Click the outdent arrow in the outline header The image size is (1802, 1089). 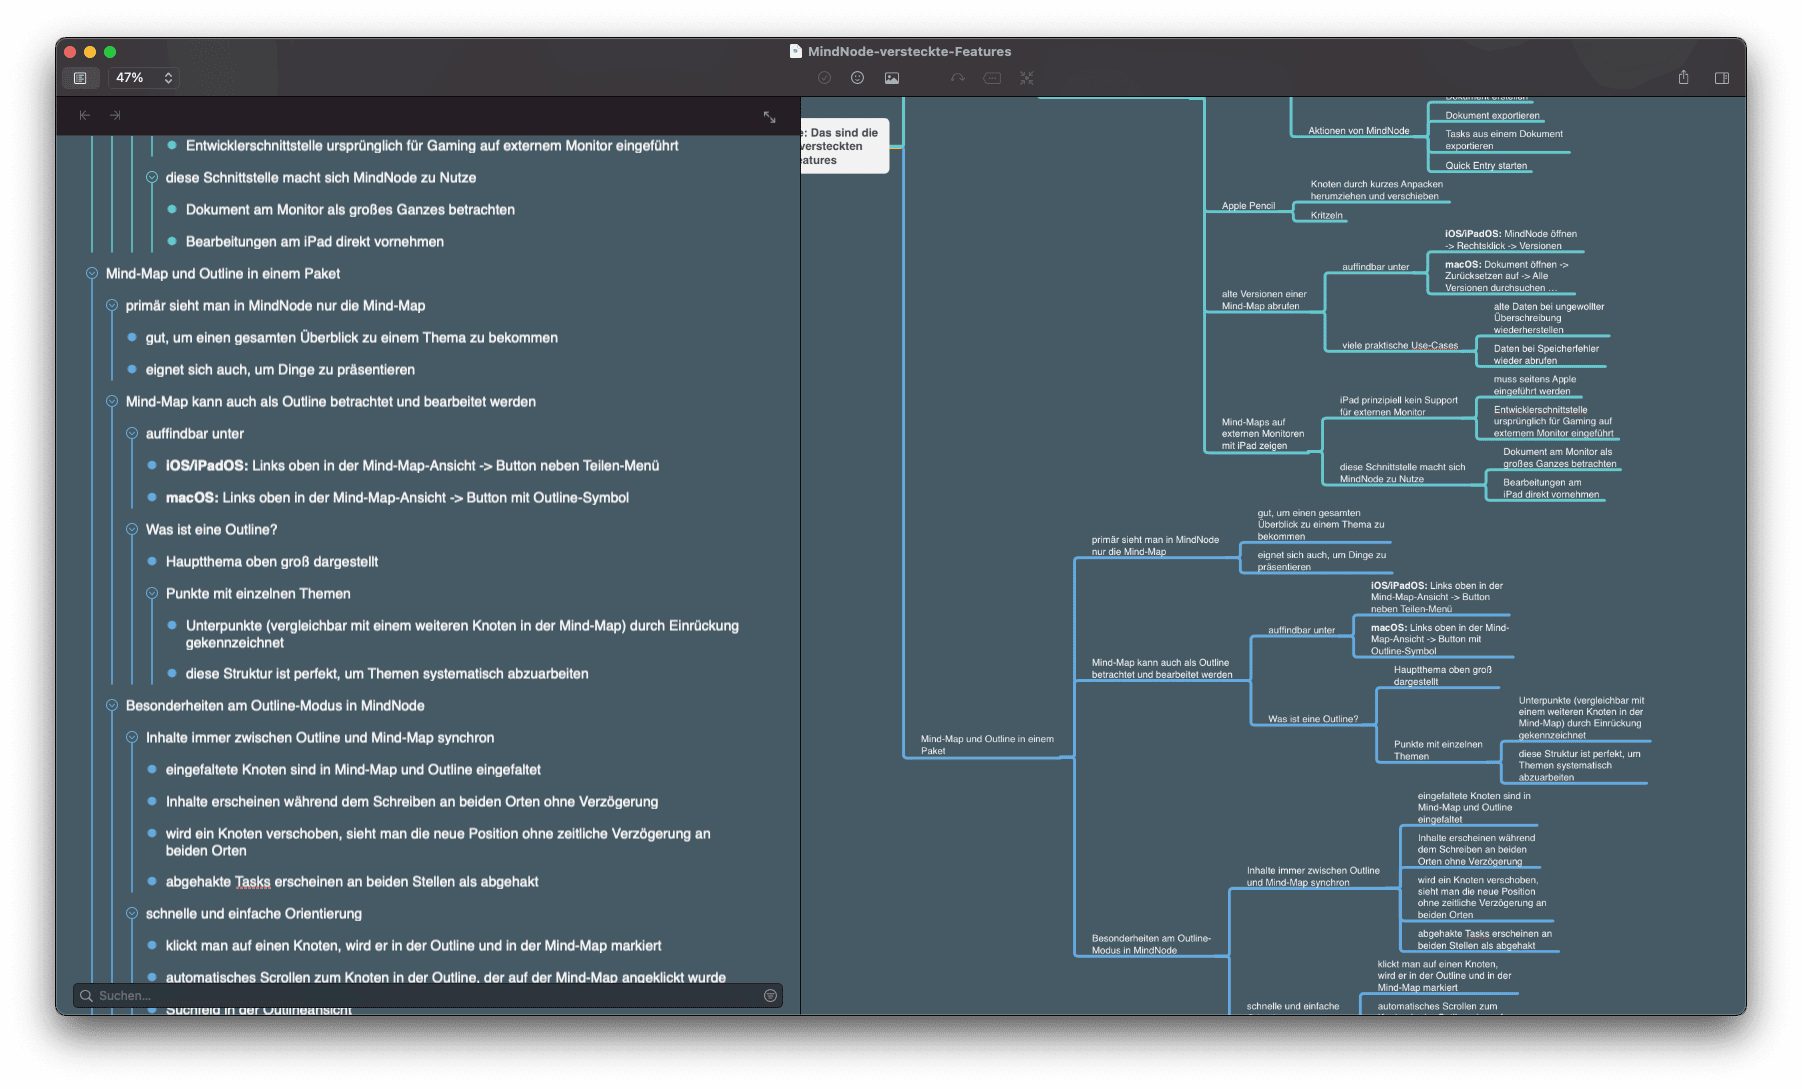85,116
